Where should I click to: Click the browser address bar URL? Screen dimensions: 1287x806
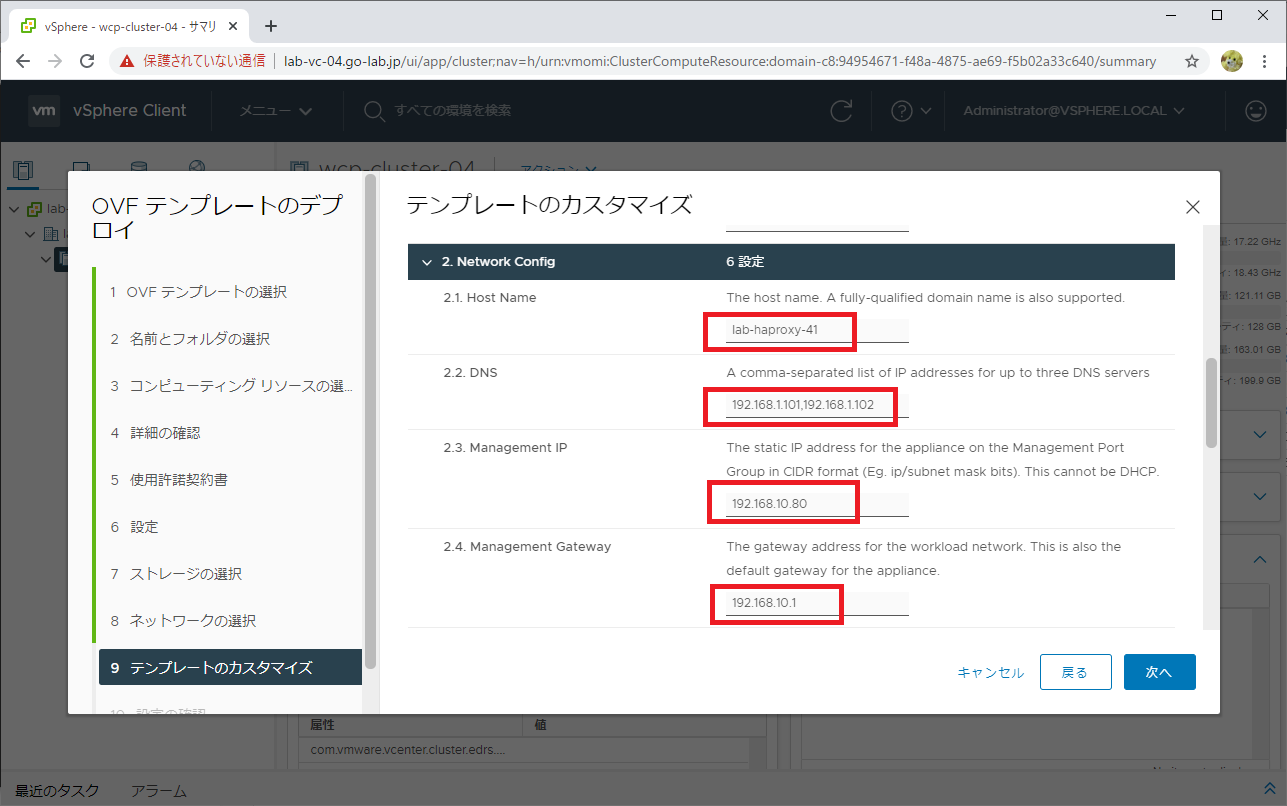720,61
